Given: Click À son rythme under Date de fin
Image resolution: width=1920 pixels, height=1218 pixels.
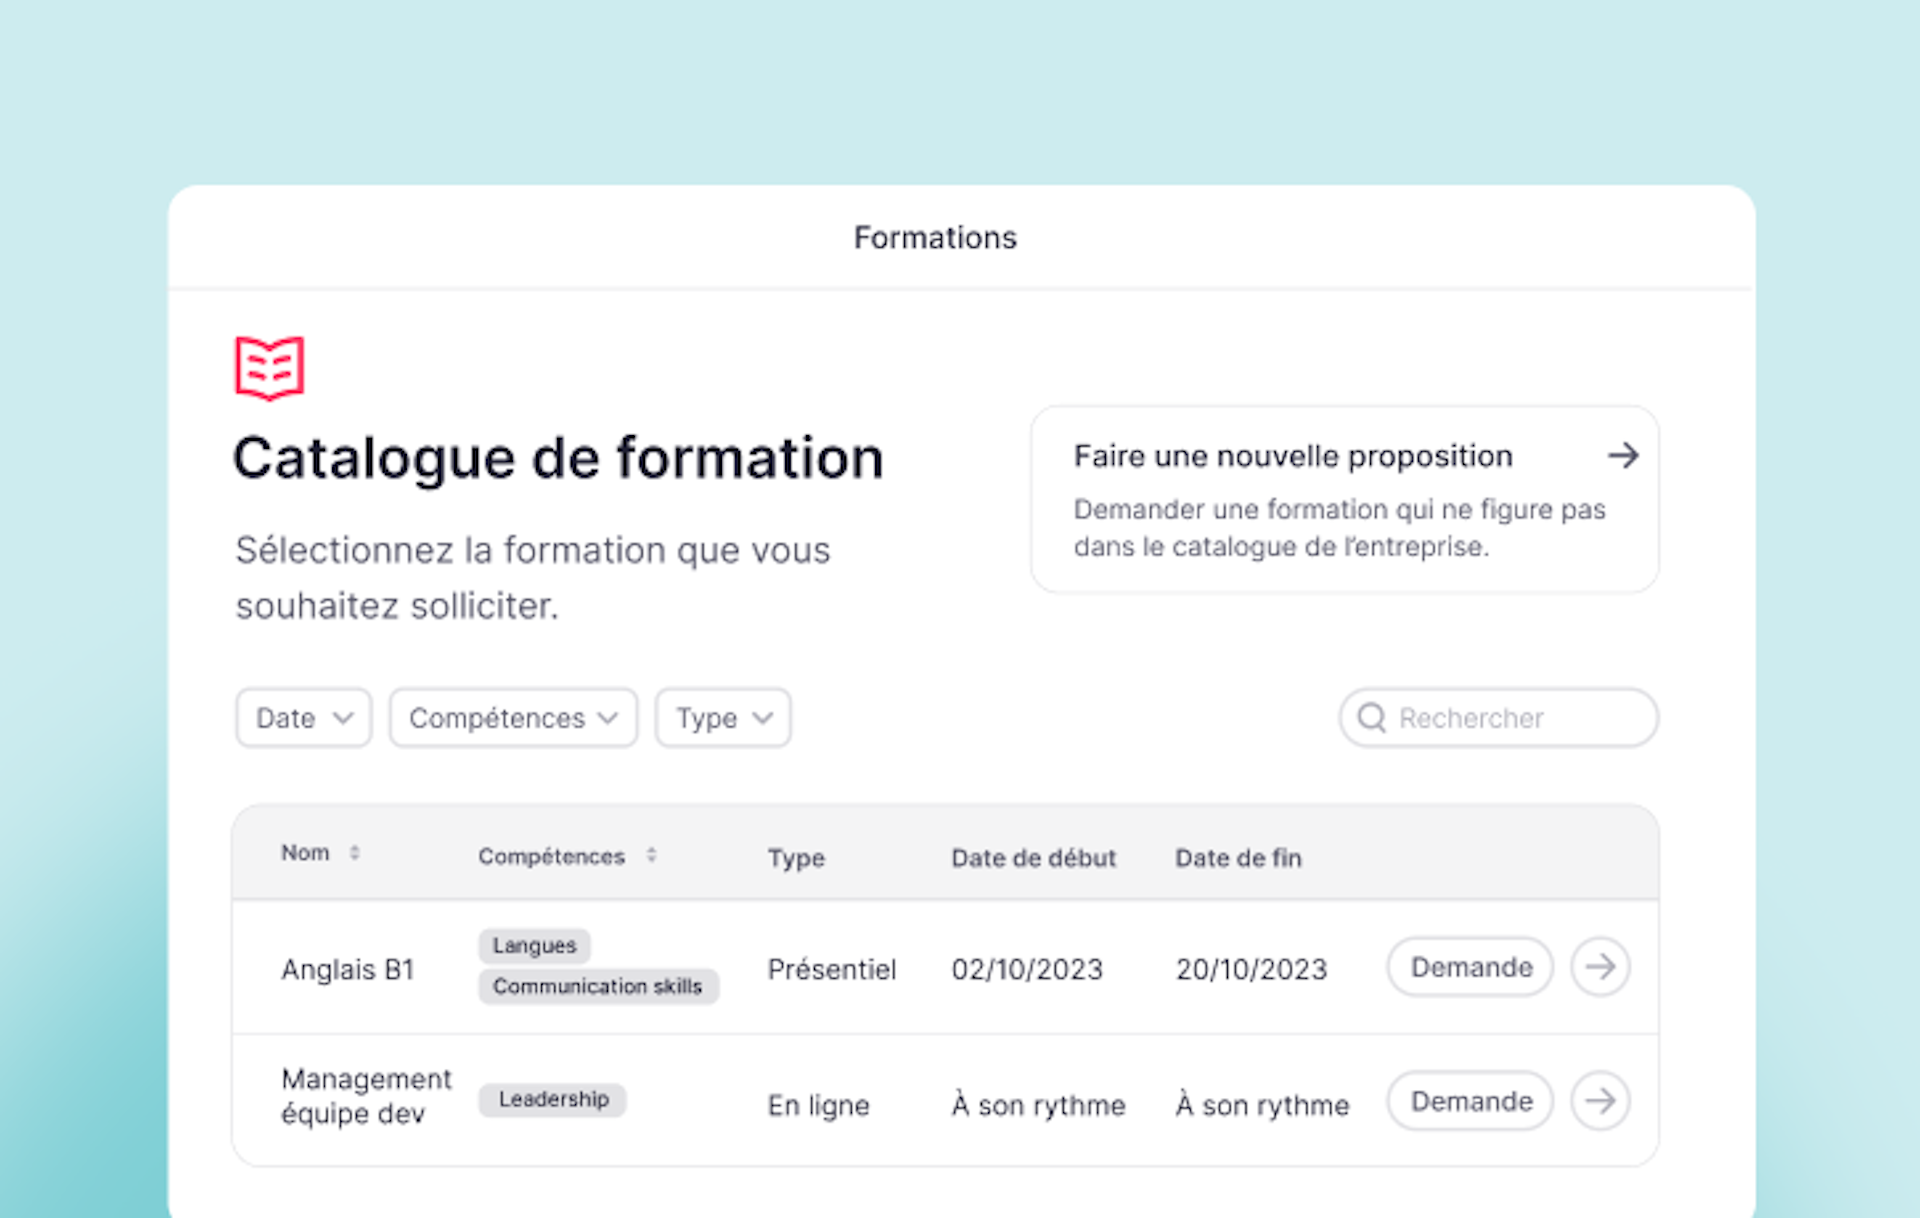Looking at the screenshot, I should [1262, 1105].
